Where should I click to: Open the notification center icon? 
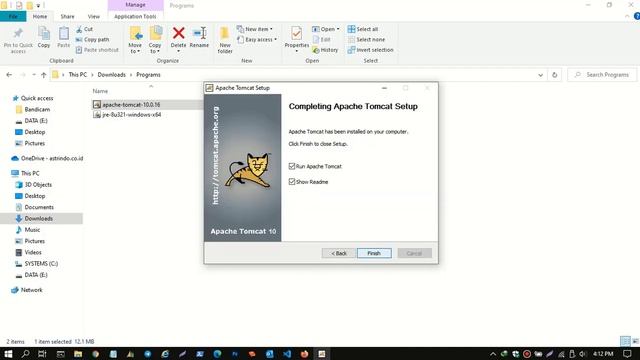point(627,354)
